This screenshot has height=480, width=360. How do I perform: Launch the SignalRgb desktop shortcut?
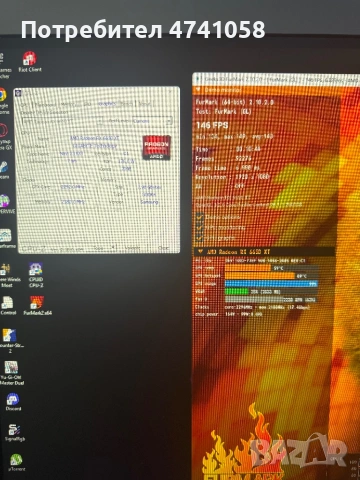pyautogui.click(x=14, y=432)
